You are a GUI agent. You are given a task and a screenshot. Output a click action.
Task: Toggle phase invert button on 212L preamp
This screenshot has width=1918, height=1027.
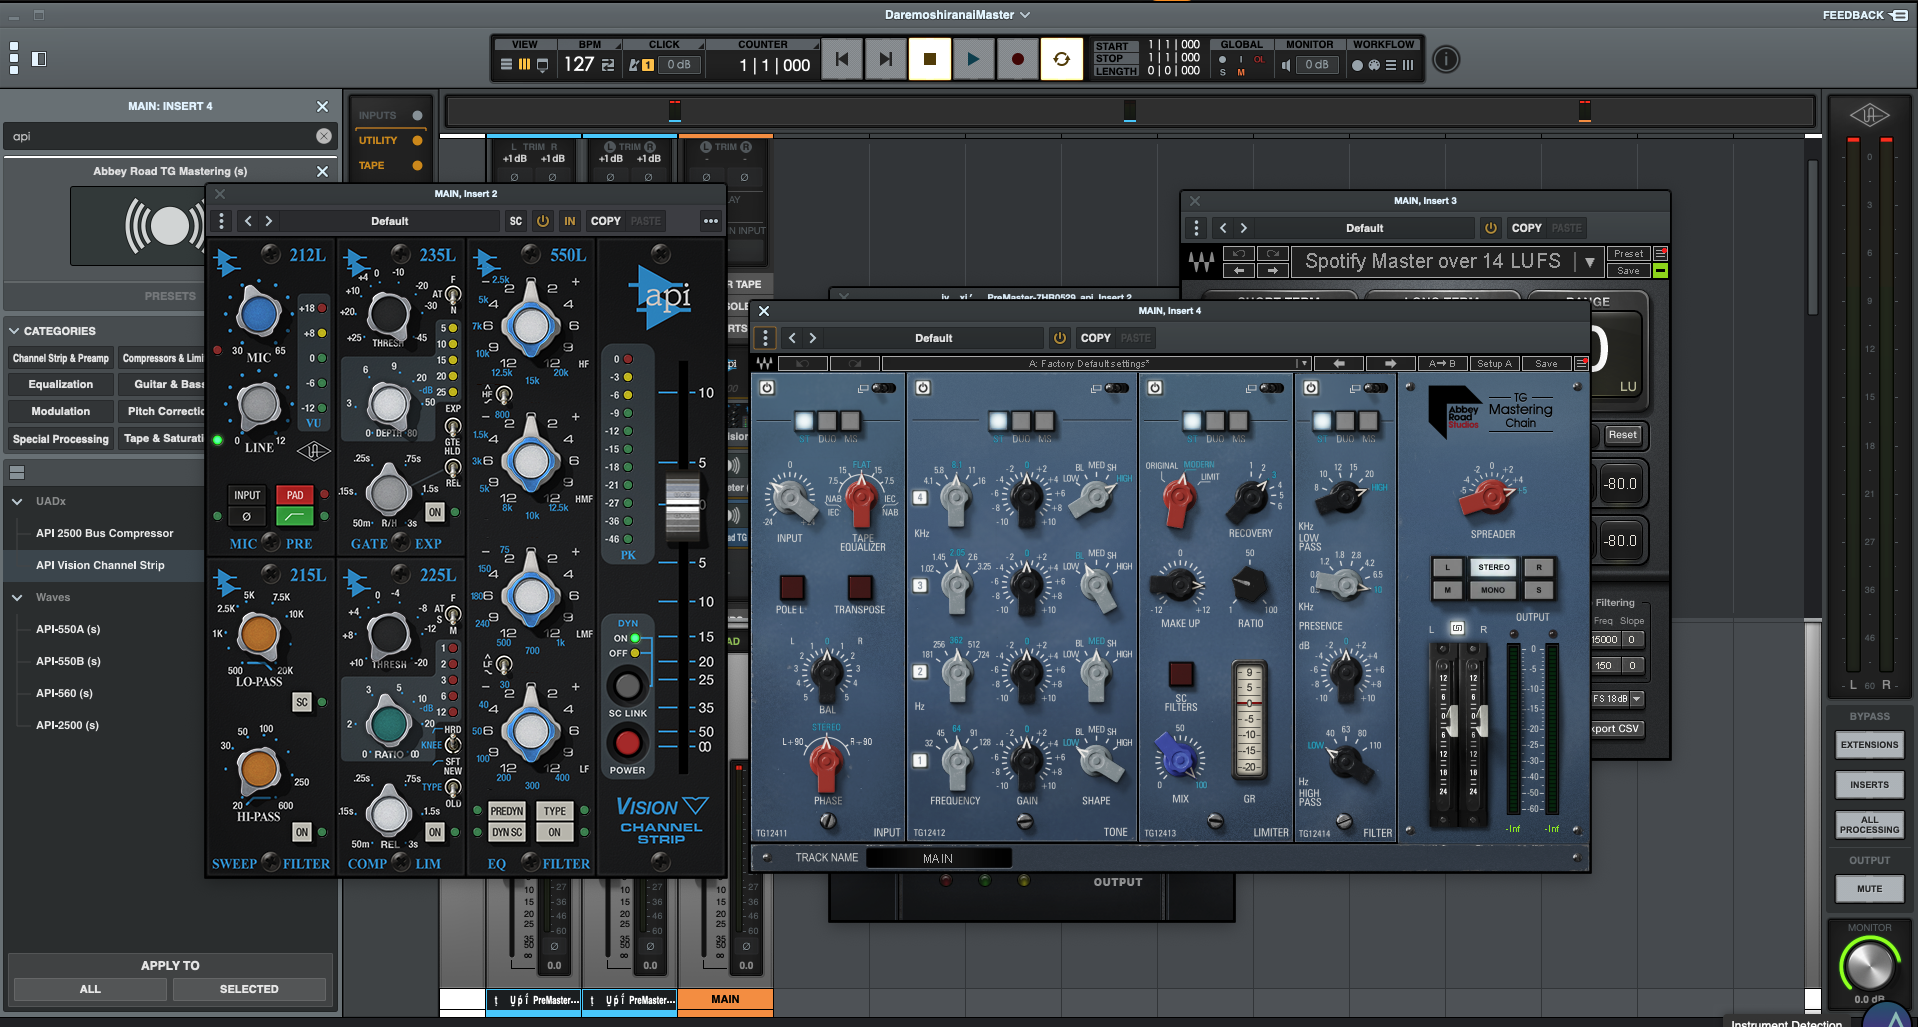247,516
